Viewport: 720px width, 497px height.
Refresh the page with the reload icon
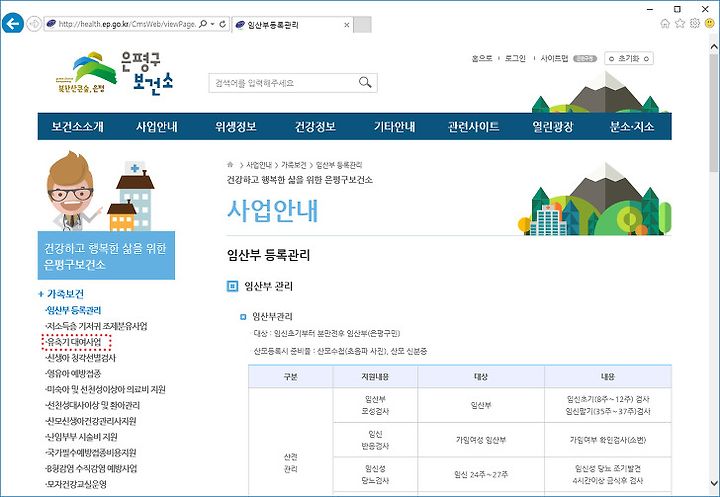(223, 24)
